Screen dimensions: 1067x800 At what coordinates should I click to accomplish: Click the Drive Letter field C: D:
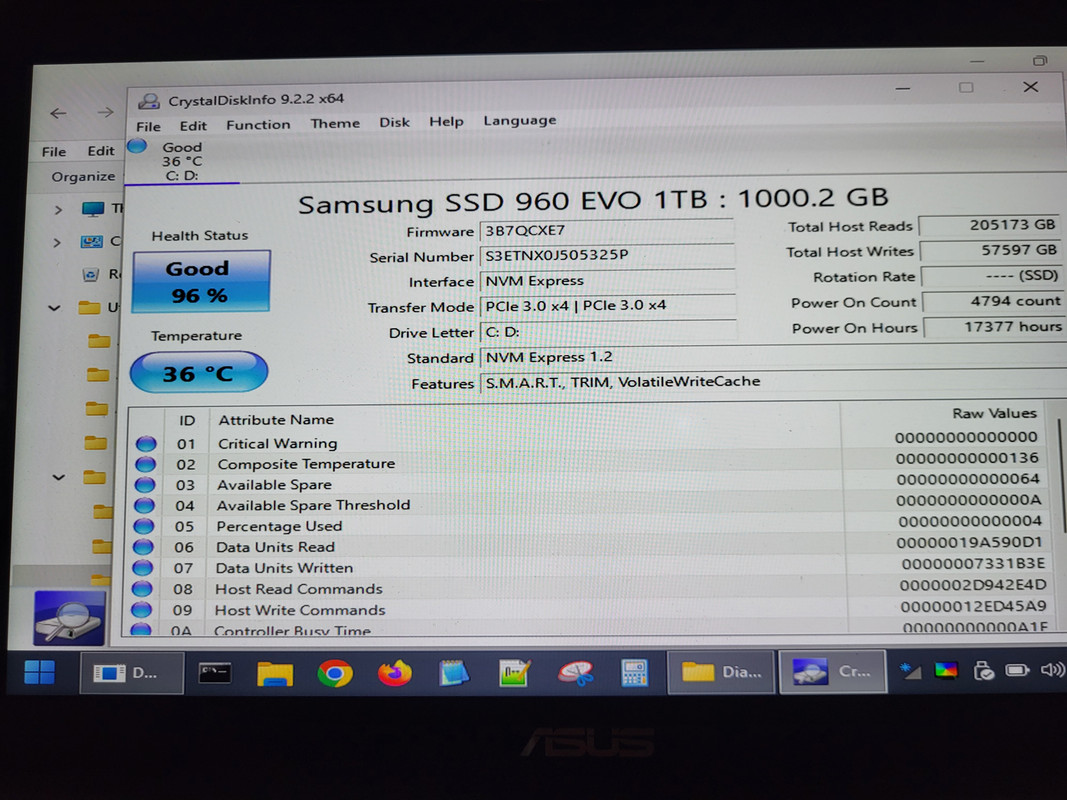click(x=607, y=331)
